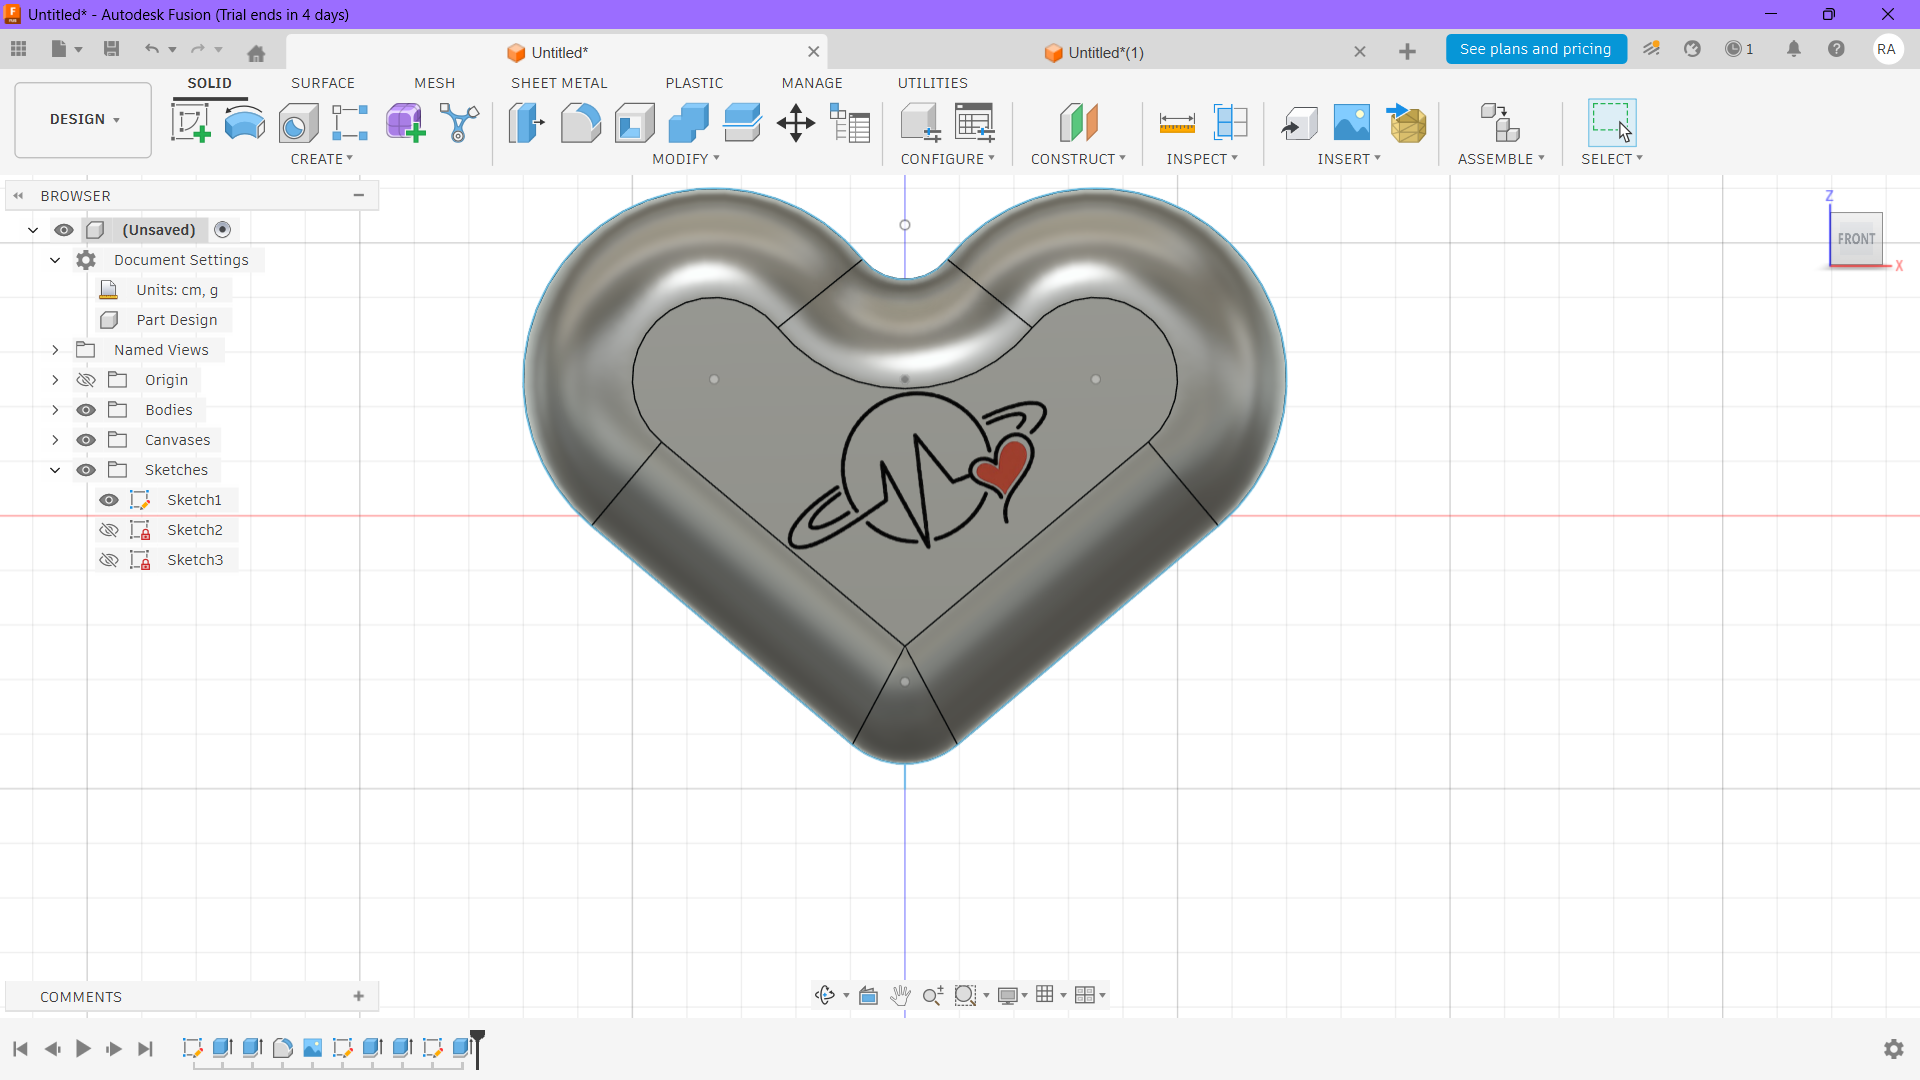Click the Offset Plane construct icon
Viewport: 1920px width, 1080px height.
(1078, 123)
